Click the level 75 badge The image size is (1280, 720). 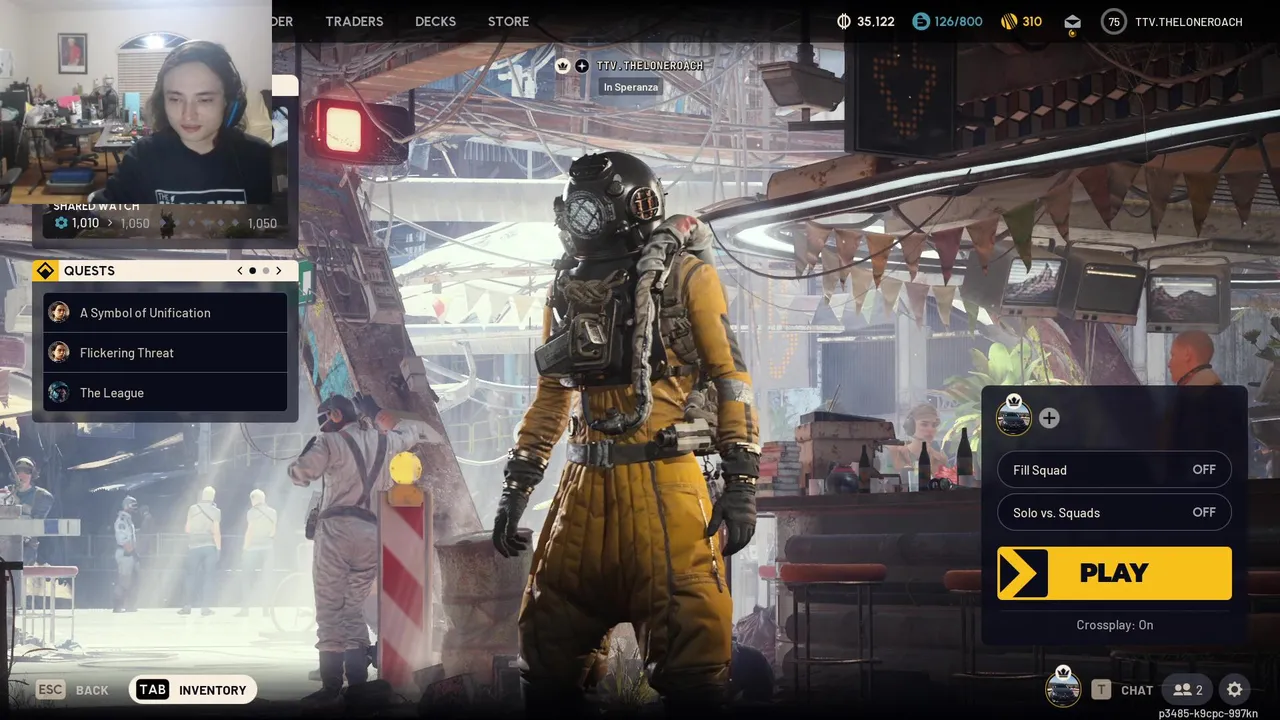click(x=1113, y=21)
